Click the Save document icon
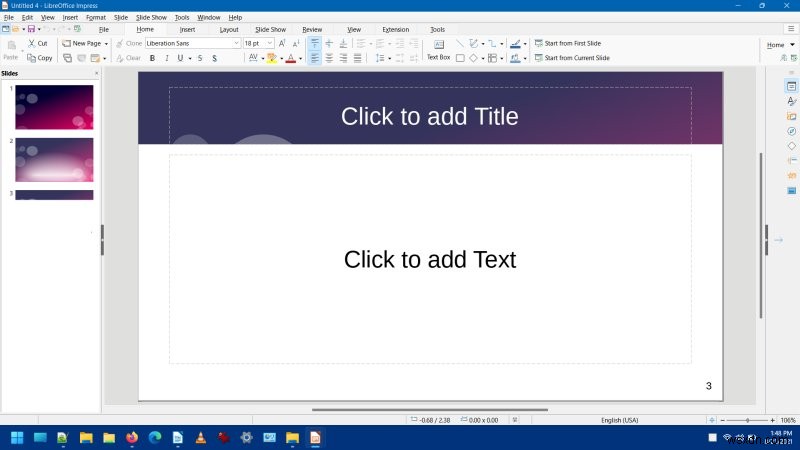The height and width of the screenshot is (450, 800). click(x=31, y=29)
